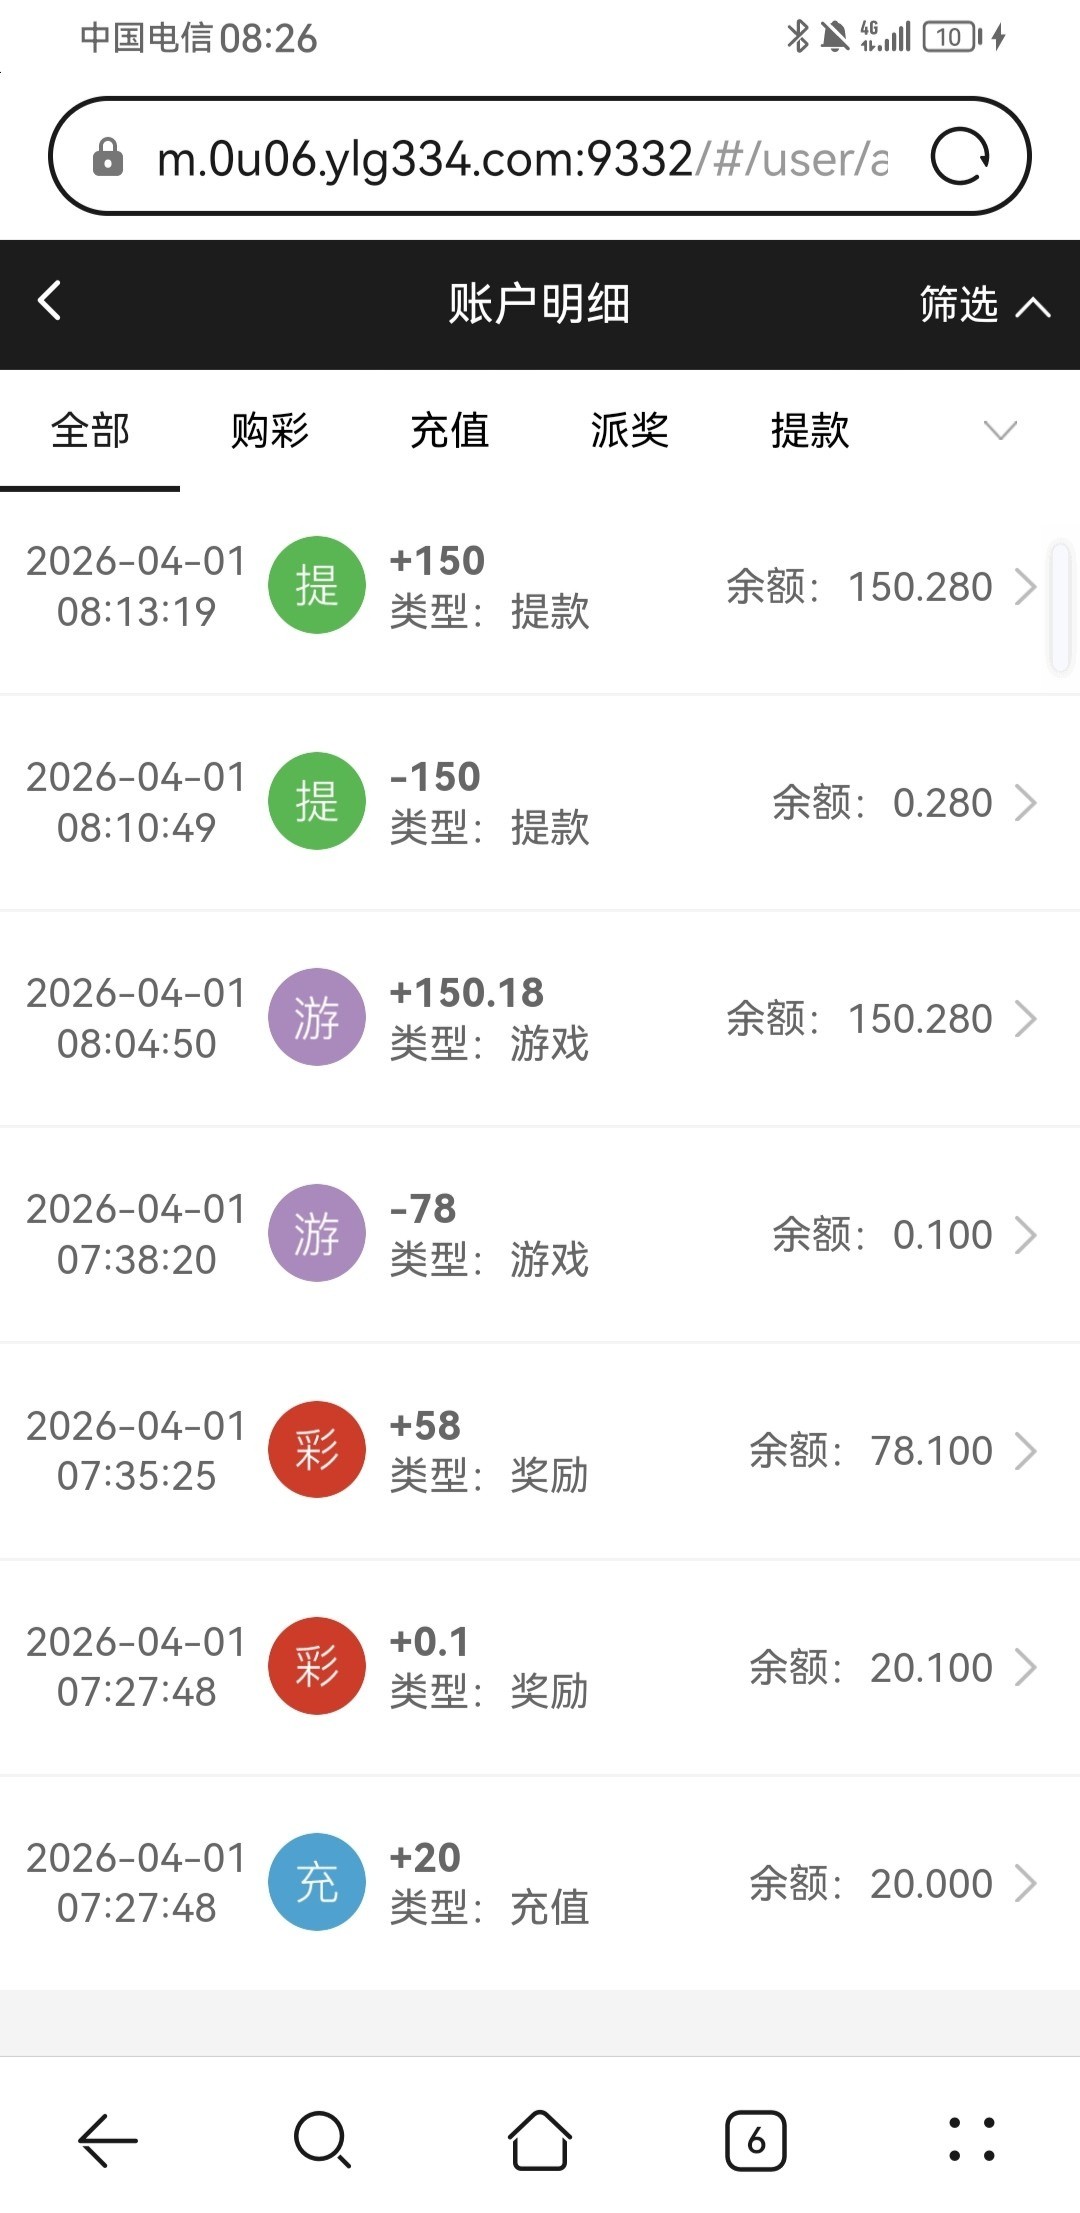This screenshot has width=1080, height=2213.
Task: Reload page using the address bar refresh icon
Action: (x=959, y=157)
